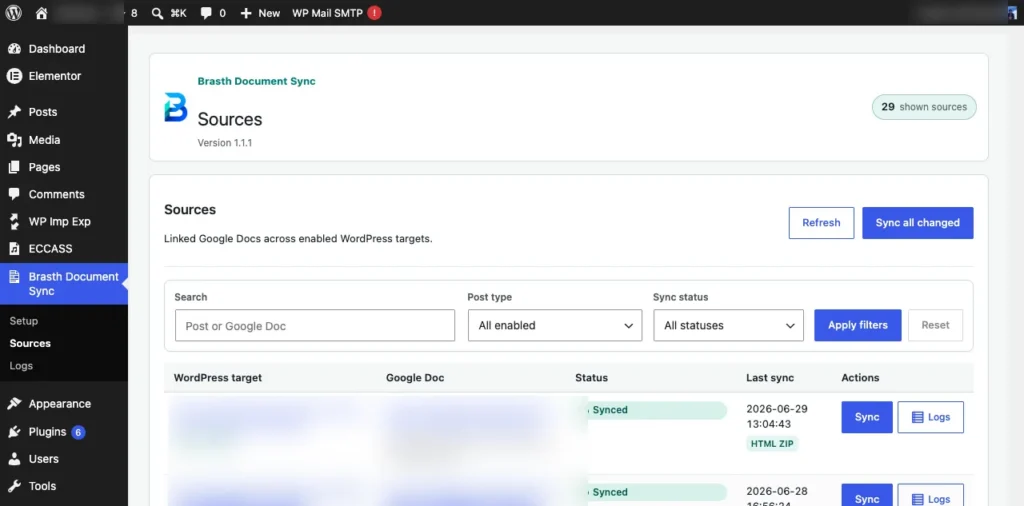
Task: Click the Dashboard gauge icon
Action: click(x=14, y=49)
